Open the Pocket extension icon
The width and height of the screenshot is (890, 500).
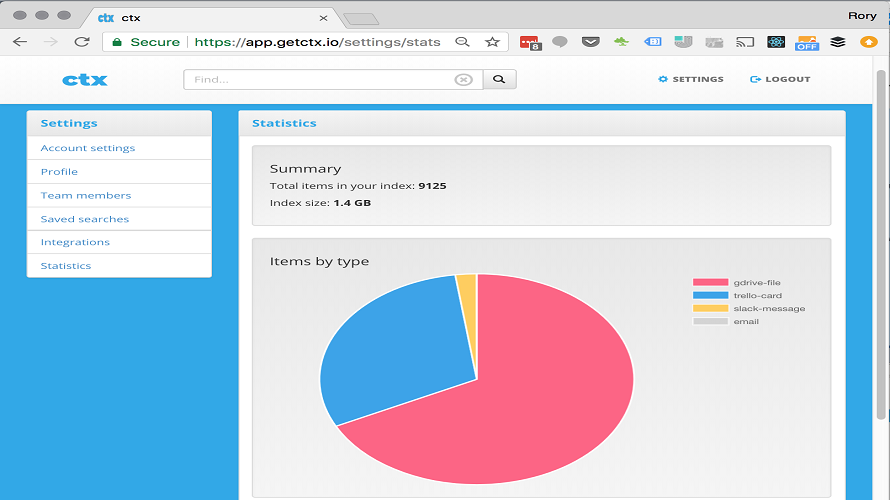pos(590,42)
